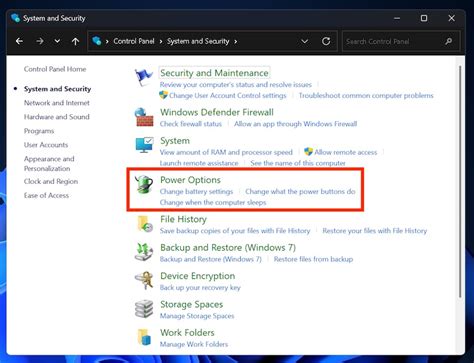Viewport: 474px width, 363px height.
Task: Select Hardware and Sound in sidebar
Action: pos(57,117)
